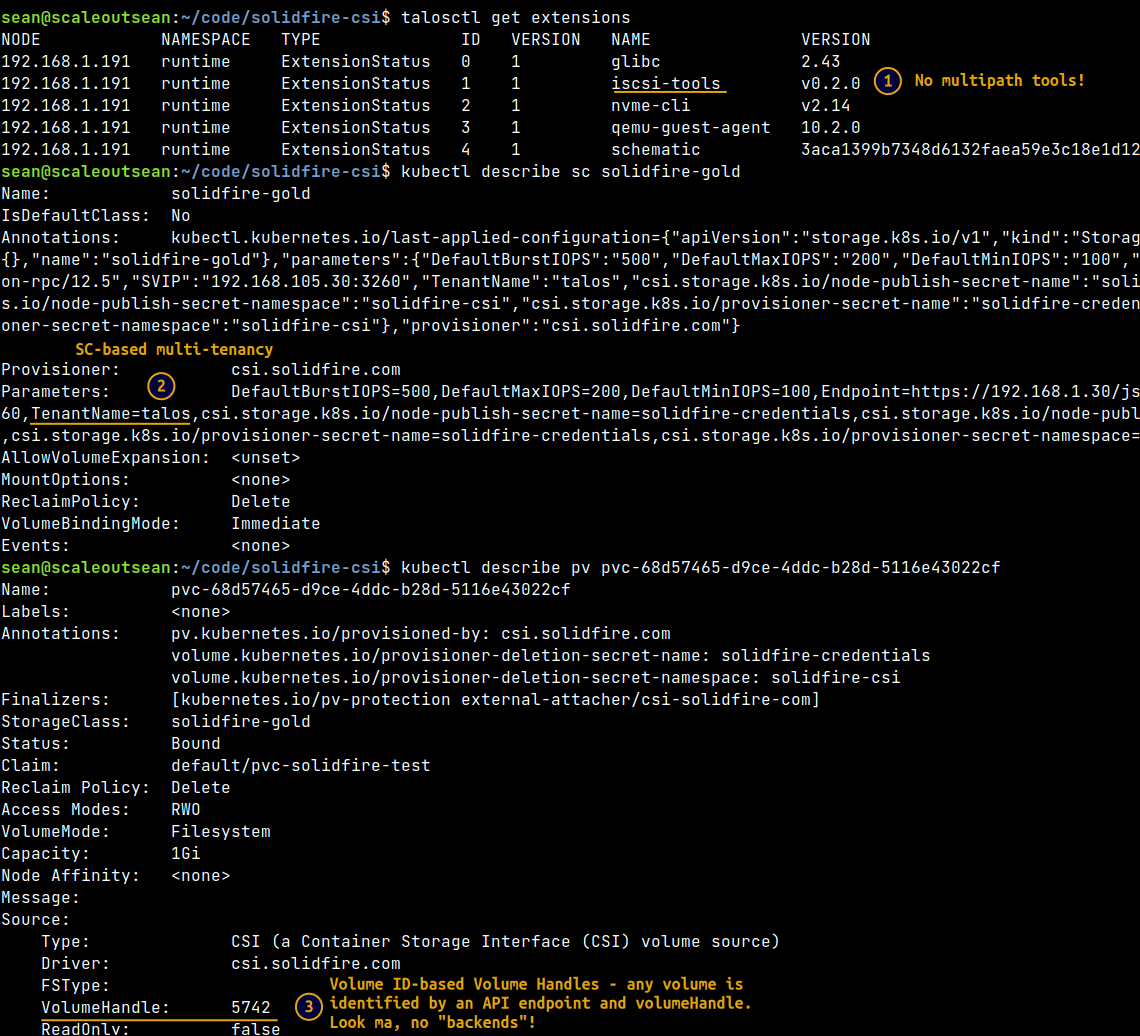
Task: Click the Finalizers value with 'kubernetes.io/pv-protection'
Action: point(495,699)
